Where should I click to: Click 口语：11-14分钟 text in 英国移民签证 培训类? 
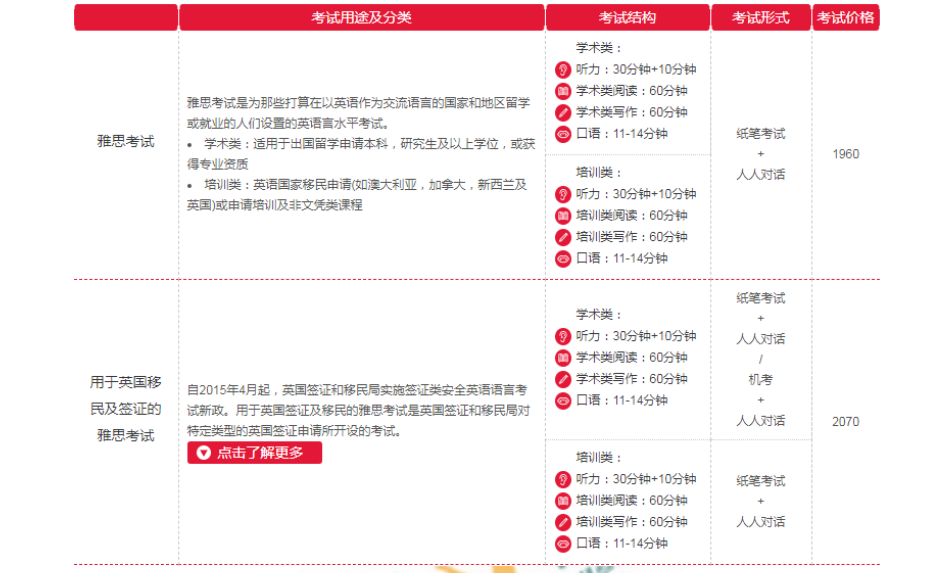click(x=622, y=544)
